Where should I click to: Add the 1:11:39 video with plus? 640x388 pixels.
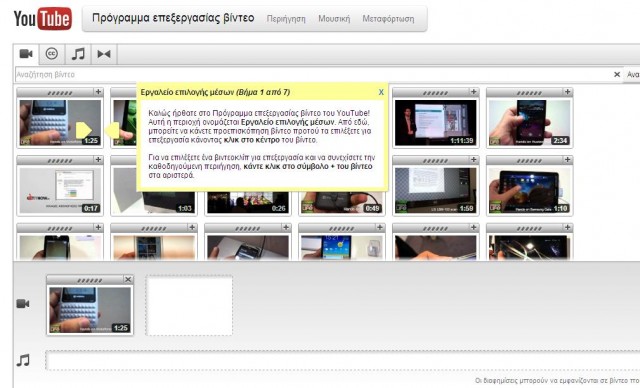[474, 92]
